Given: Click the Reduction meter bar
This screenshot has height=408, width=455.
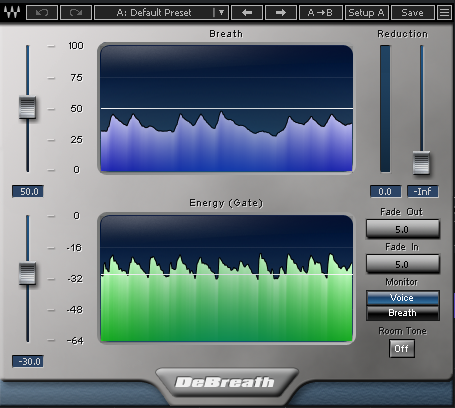Looking at the screenshot, I should 385,109.
